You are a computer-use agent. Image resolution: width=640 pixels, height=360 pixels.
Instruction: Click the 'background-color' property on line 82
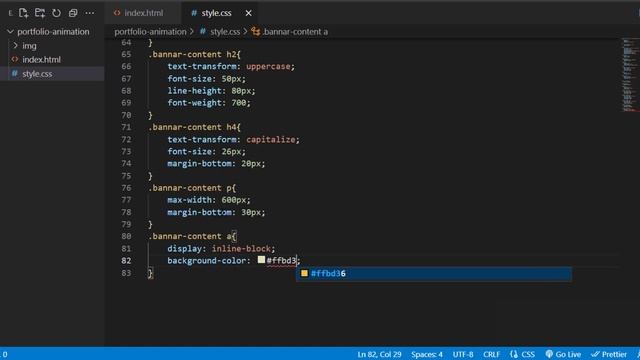tap(207, 261)
